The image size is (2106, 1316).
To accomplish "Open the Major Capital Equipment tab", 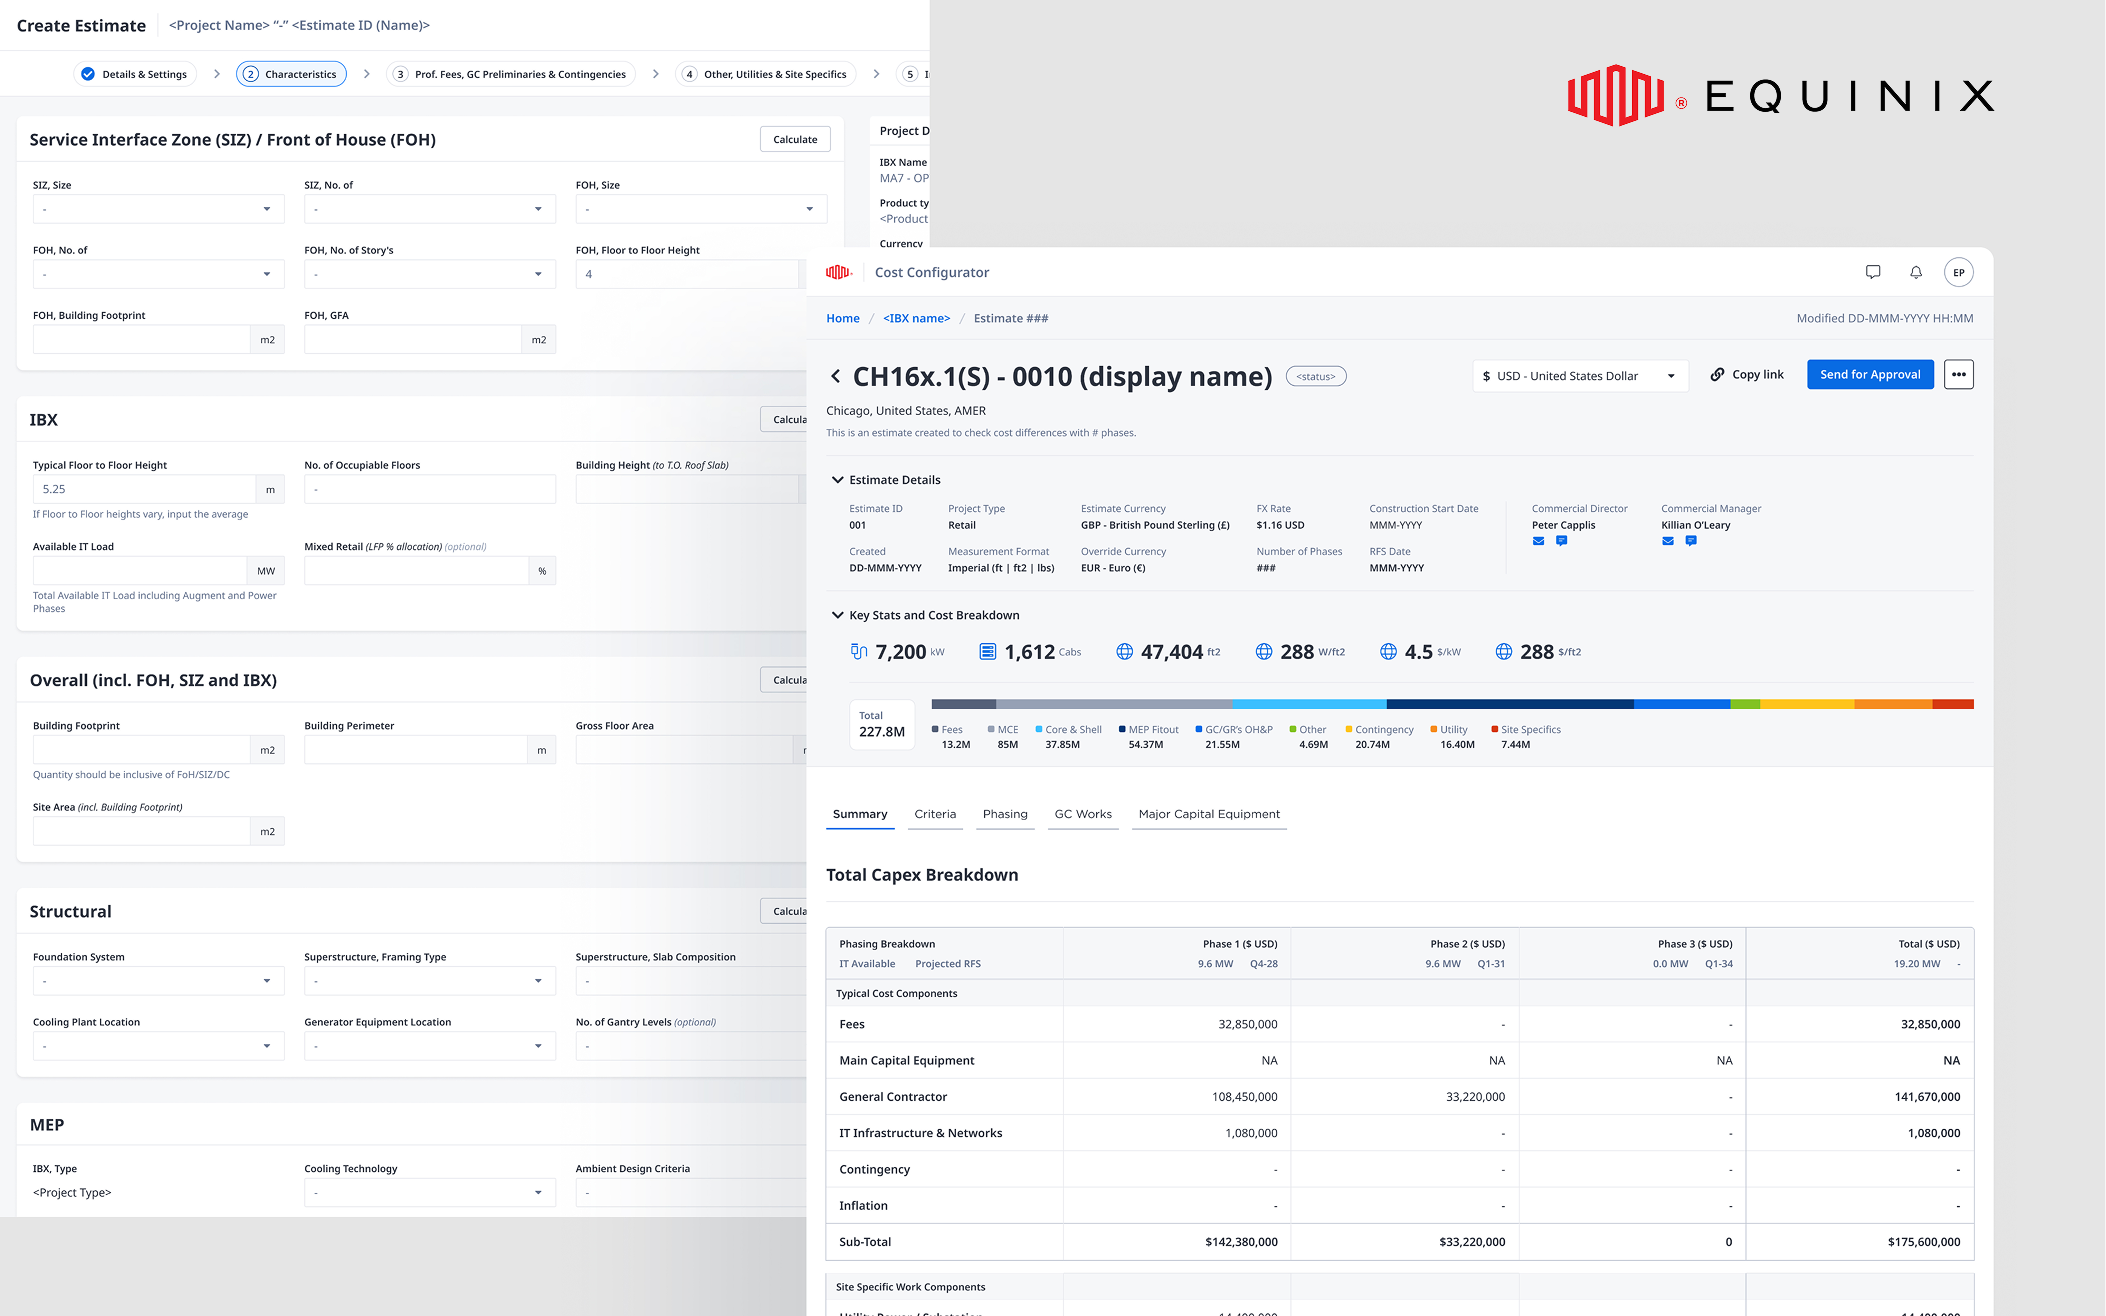I will (1209, 814).
